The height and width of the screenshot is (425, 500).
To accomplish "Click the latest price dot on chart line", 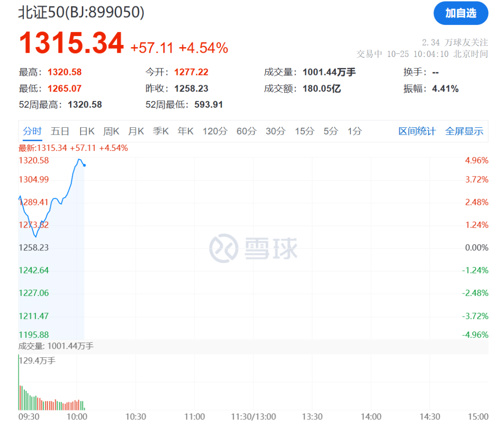I will pos(85,165).
